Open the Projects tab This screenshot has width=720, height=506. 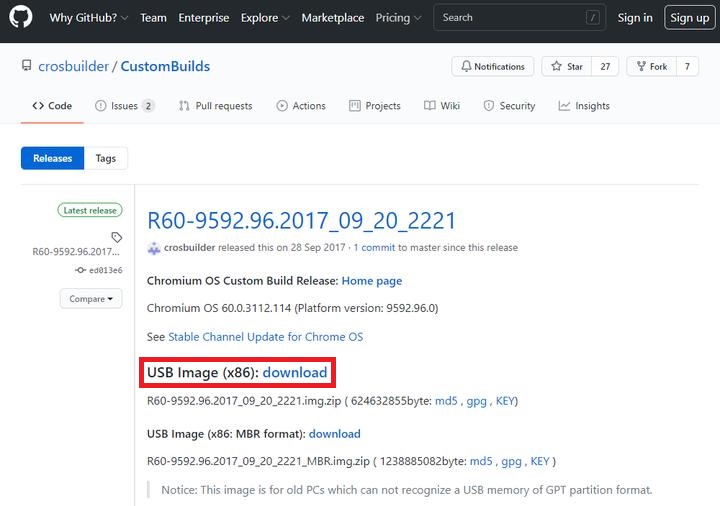coord(375,106)
